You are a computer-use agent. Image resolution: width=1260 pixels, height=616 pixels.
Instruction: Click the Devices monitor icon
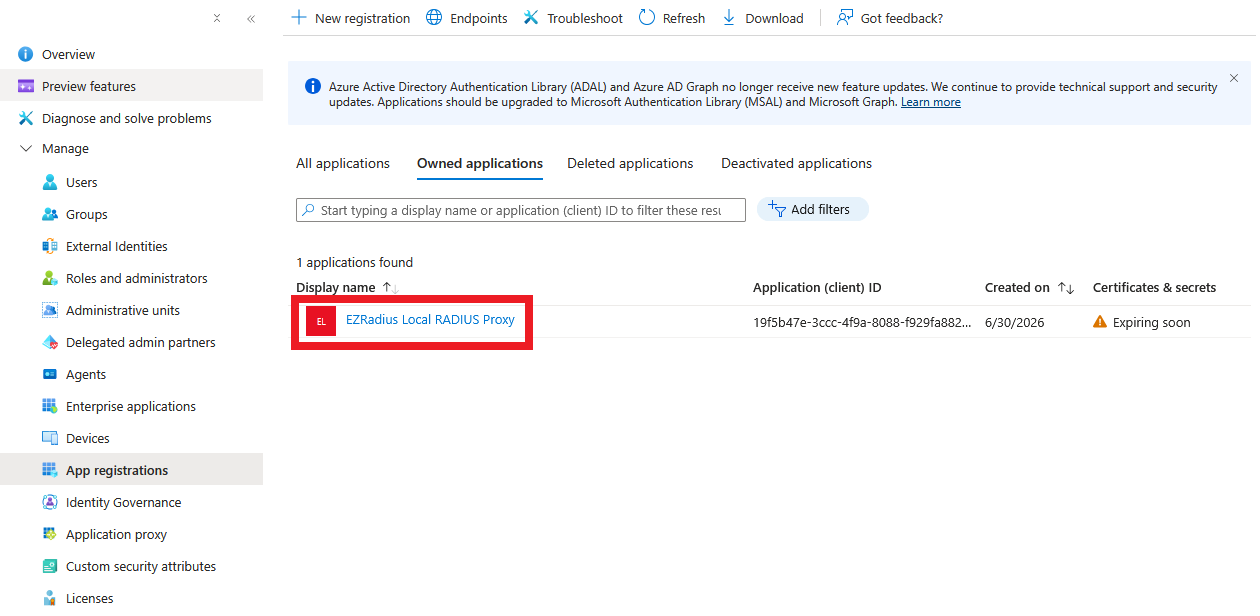(50, 438)
